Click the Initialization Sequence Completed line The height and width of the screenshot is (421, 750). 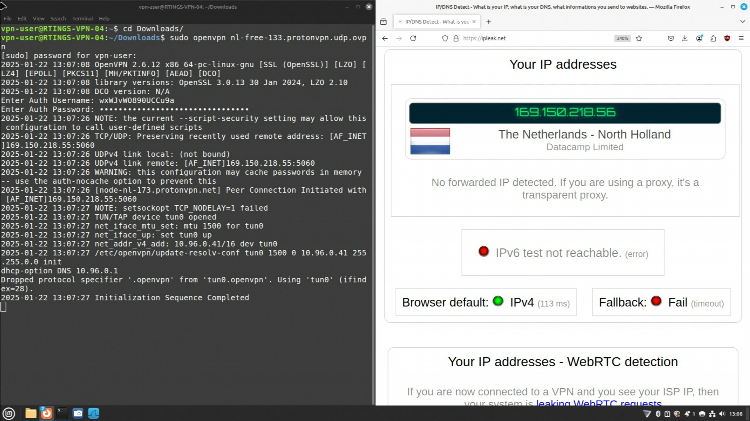[125, 298]
